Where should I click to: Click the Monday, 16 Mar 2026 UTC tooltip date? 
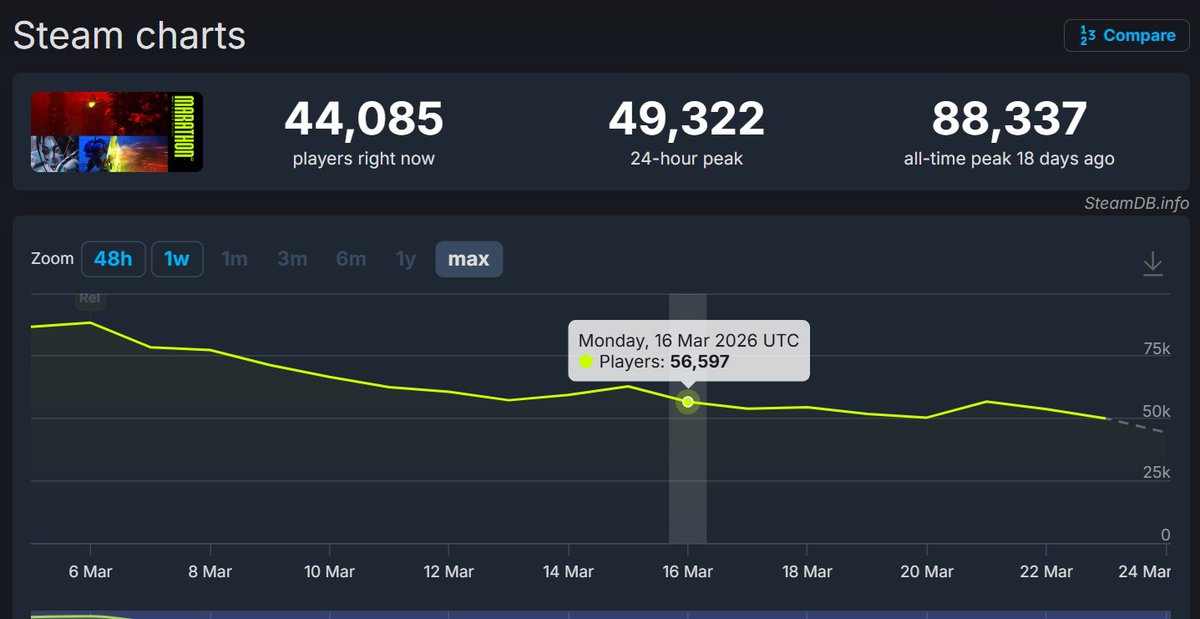point(688,340)
